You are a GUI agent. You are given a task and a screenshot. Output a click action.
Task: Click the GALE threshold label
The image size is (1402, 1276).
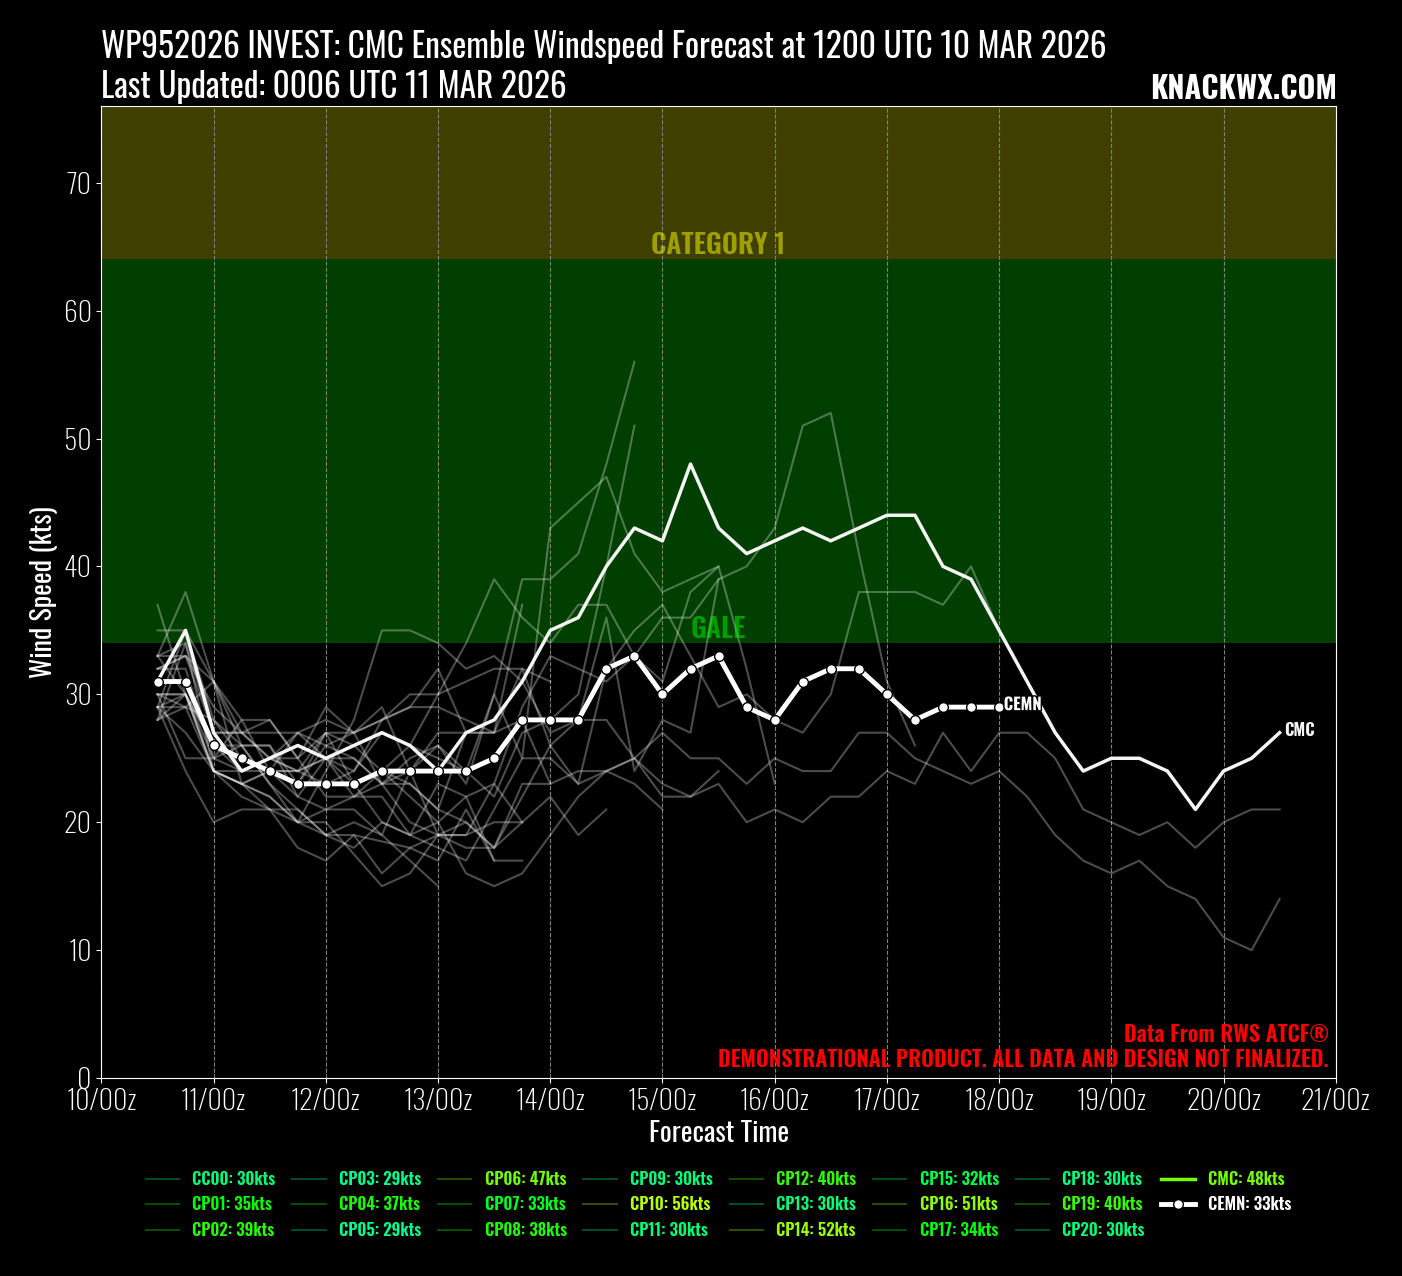(x=718, y=628)
